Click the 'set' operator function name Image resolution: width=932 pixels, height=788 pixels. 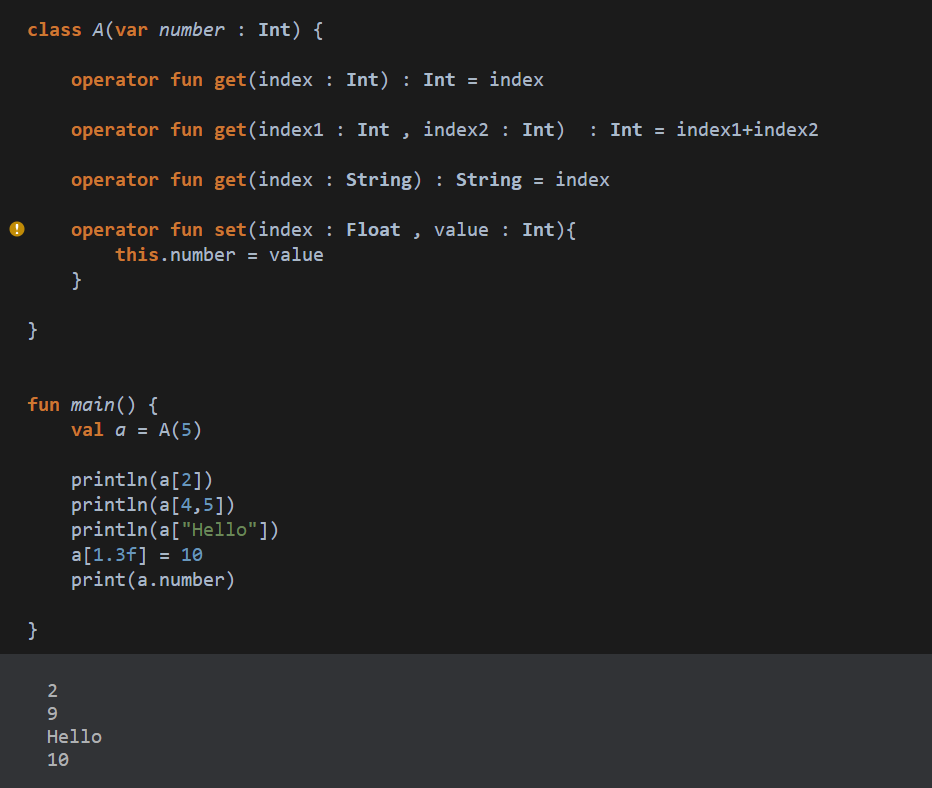230,229
